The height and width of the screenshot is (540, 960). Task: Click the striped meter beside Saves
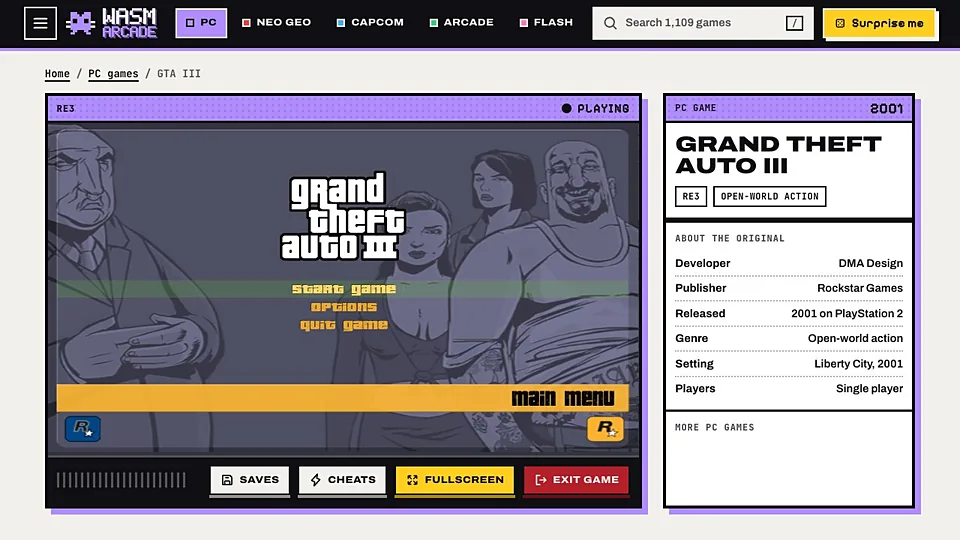[121, 480]
